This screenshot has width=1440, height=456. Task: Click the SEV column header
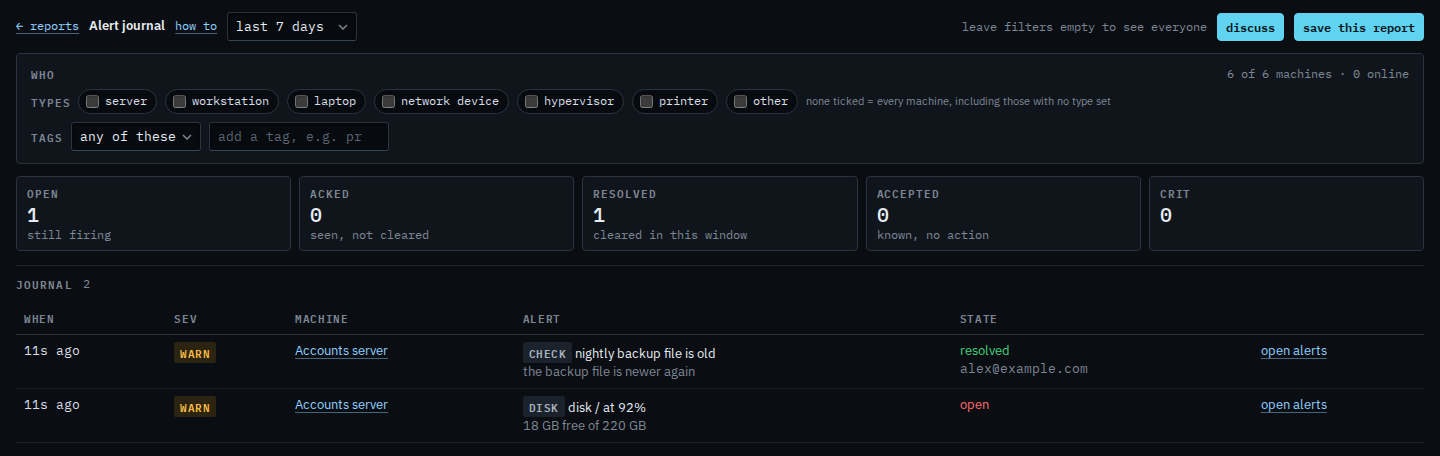point(185,319)
